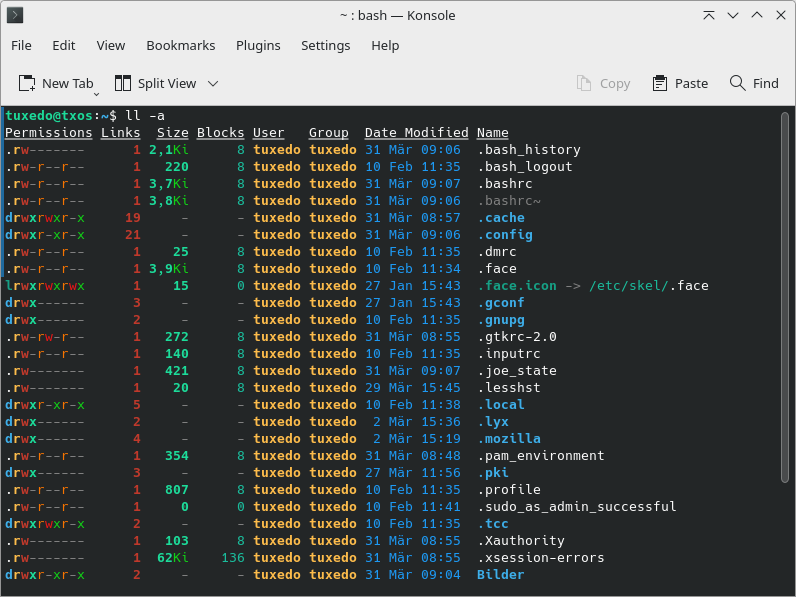
Task: Click the Keep Above Others title bar icon
Action: click(709, 15)
